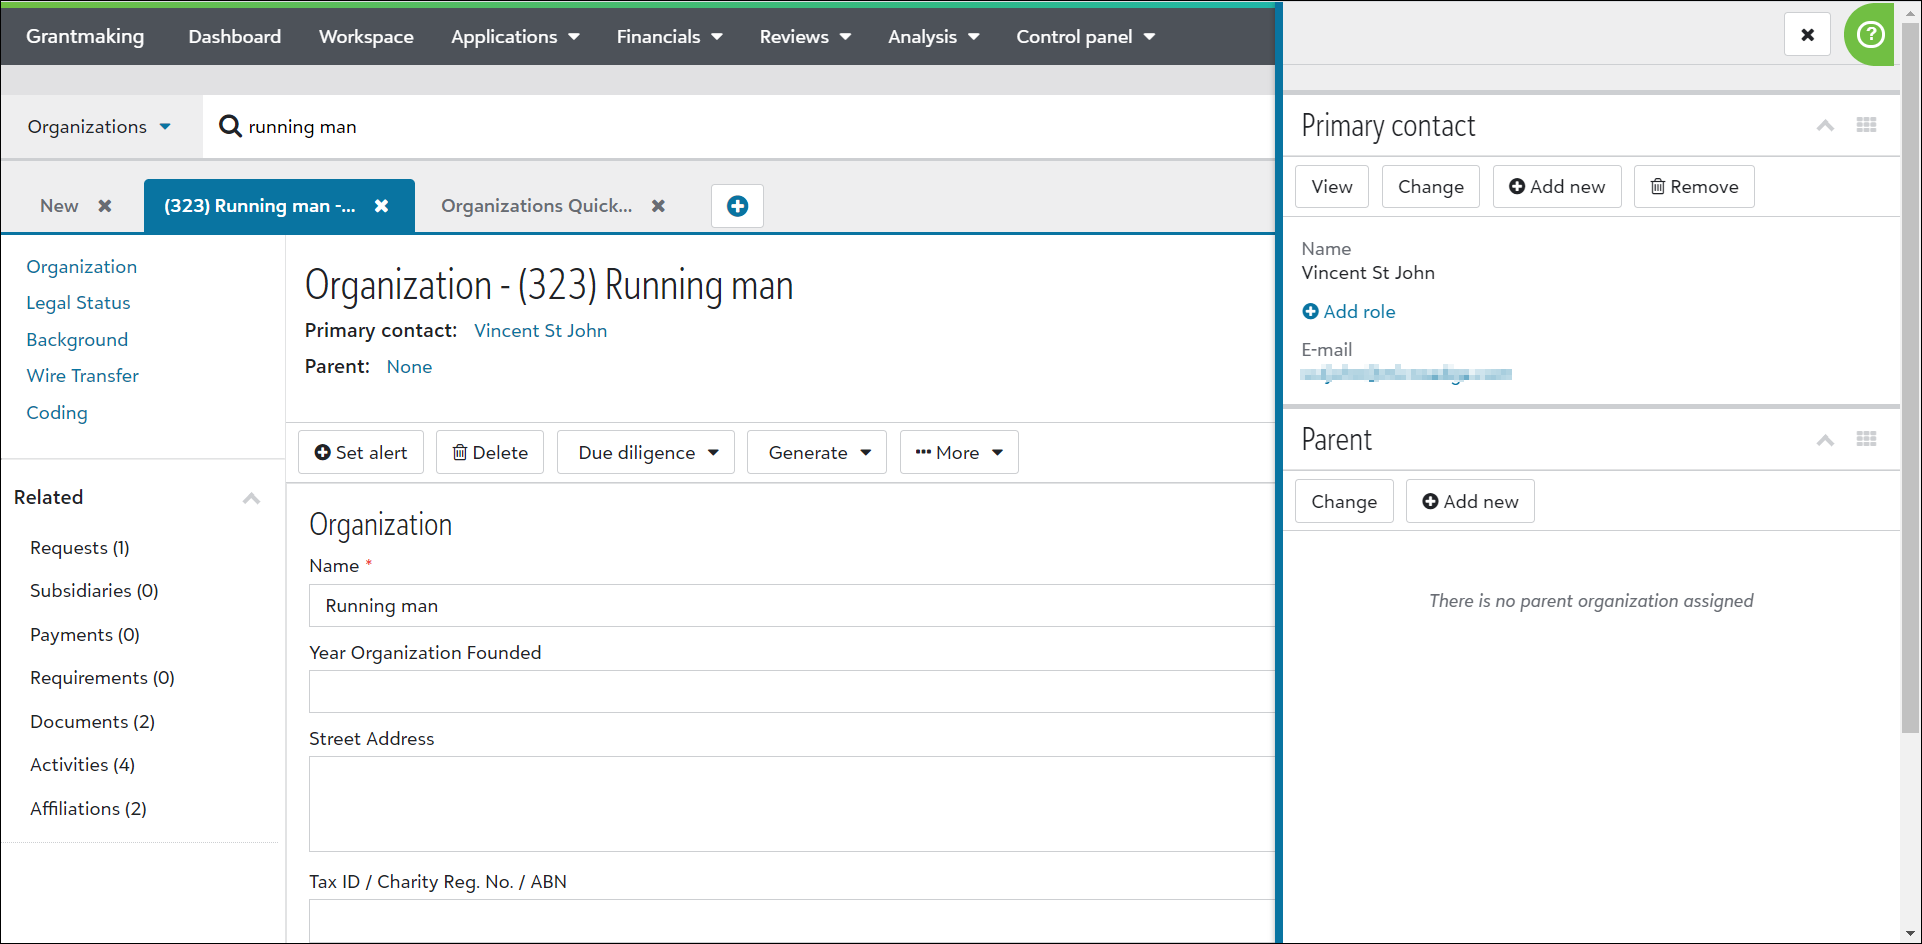Switch to the Organizations Quick tab
Viewport: 1922px width, 944px height.
(536, 206)
